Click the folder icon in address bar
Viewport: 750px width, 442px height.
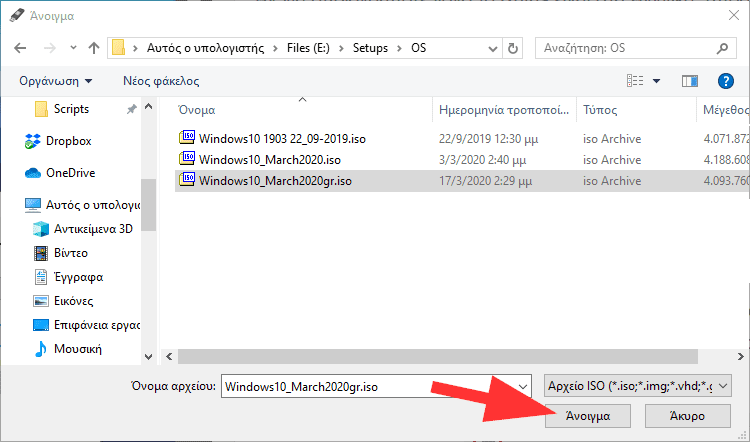118,48
